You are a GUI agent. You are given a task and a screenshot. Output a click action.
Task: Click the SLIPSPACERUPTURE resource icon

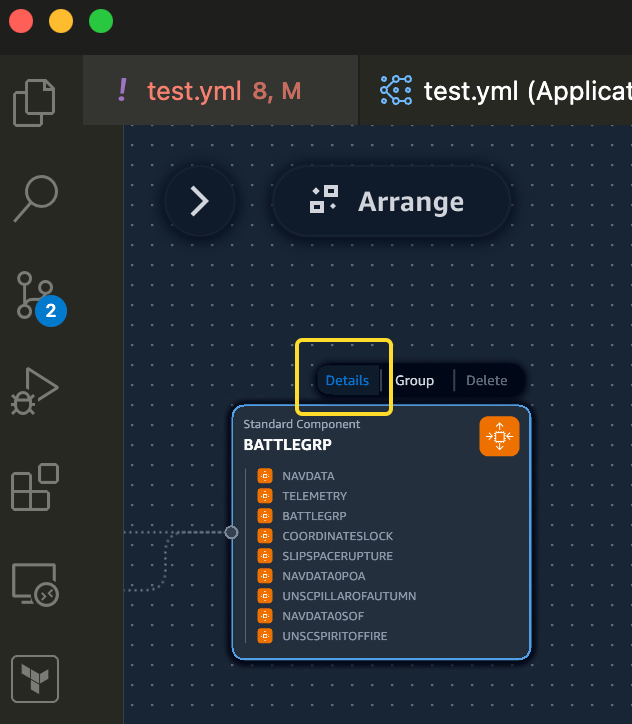pyautogui.click(x=265, y=556)
